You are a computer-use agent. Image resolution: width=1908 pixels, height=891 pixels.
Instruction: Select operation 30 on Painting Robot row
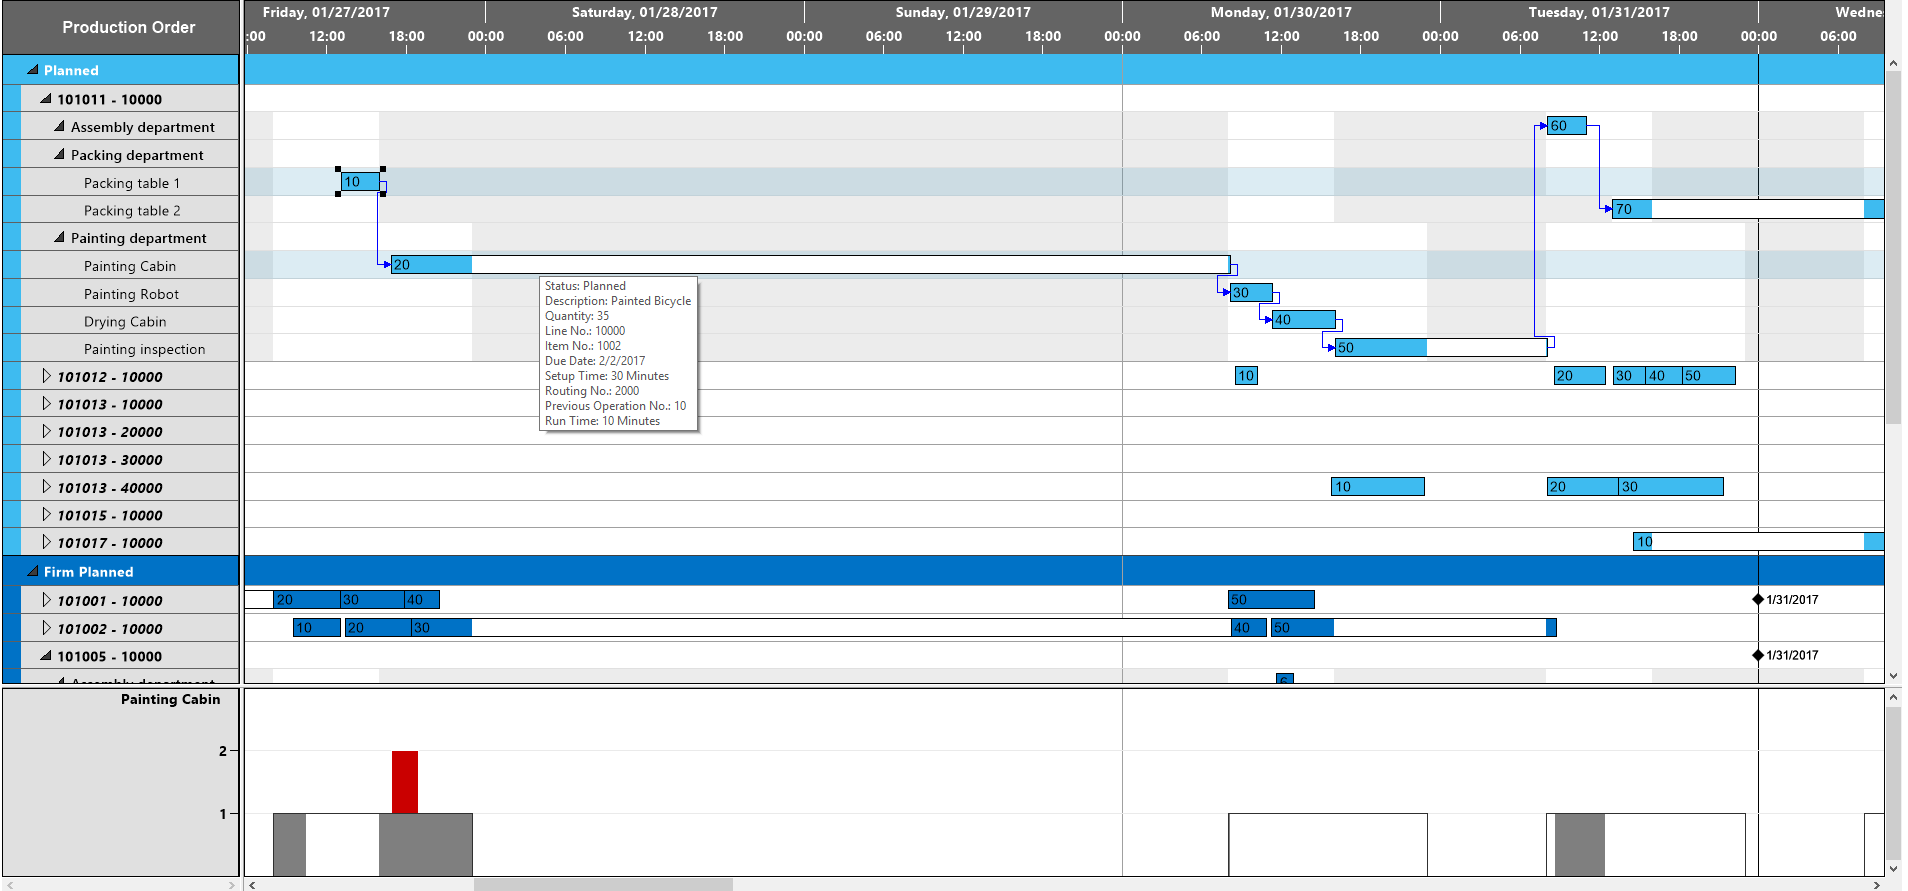[x=1250, y=293]
